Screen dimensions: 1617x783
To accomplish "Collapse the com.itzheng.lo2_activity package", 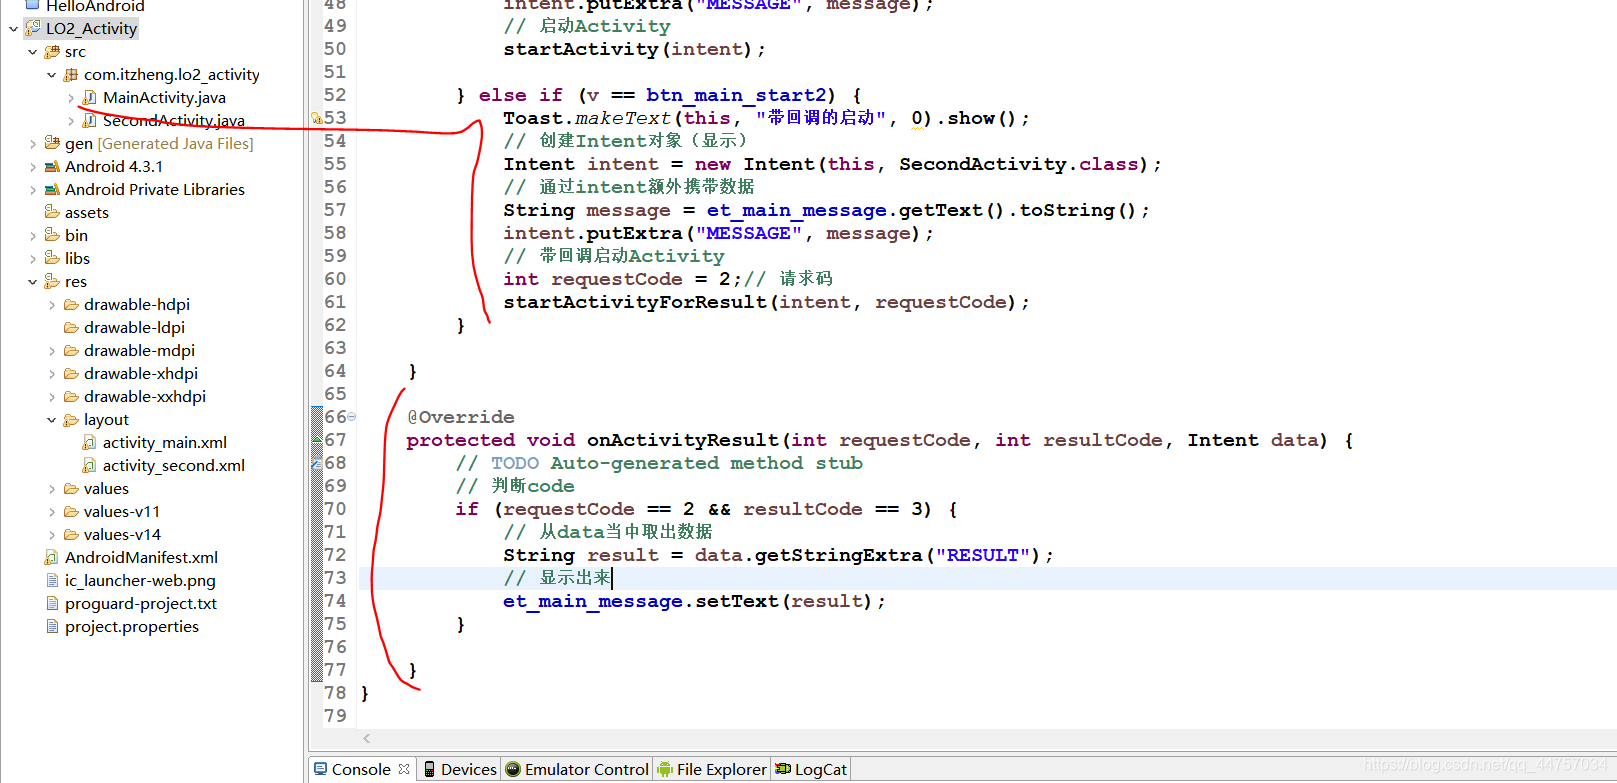I will (x=51, y=74).
